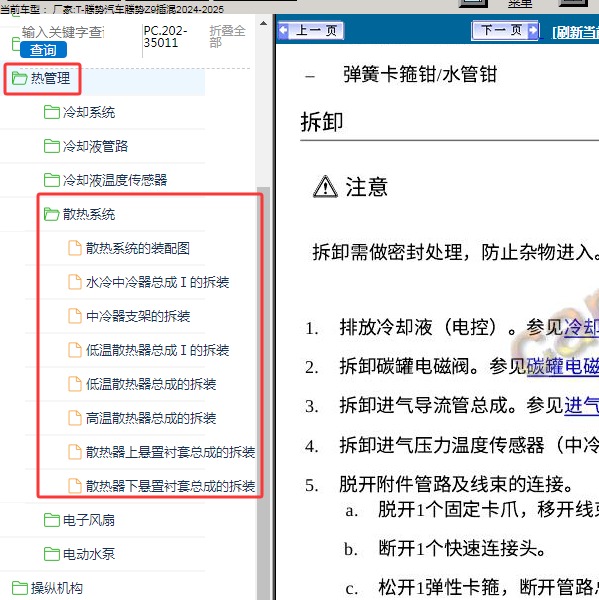The height and width of the screenshot is (600, 599).
Task: Focus the 输入关键字查询 keyword input field
Action: [x=63, y=32]
